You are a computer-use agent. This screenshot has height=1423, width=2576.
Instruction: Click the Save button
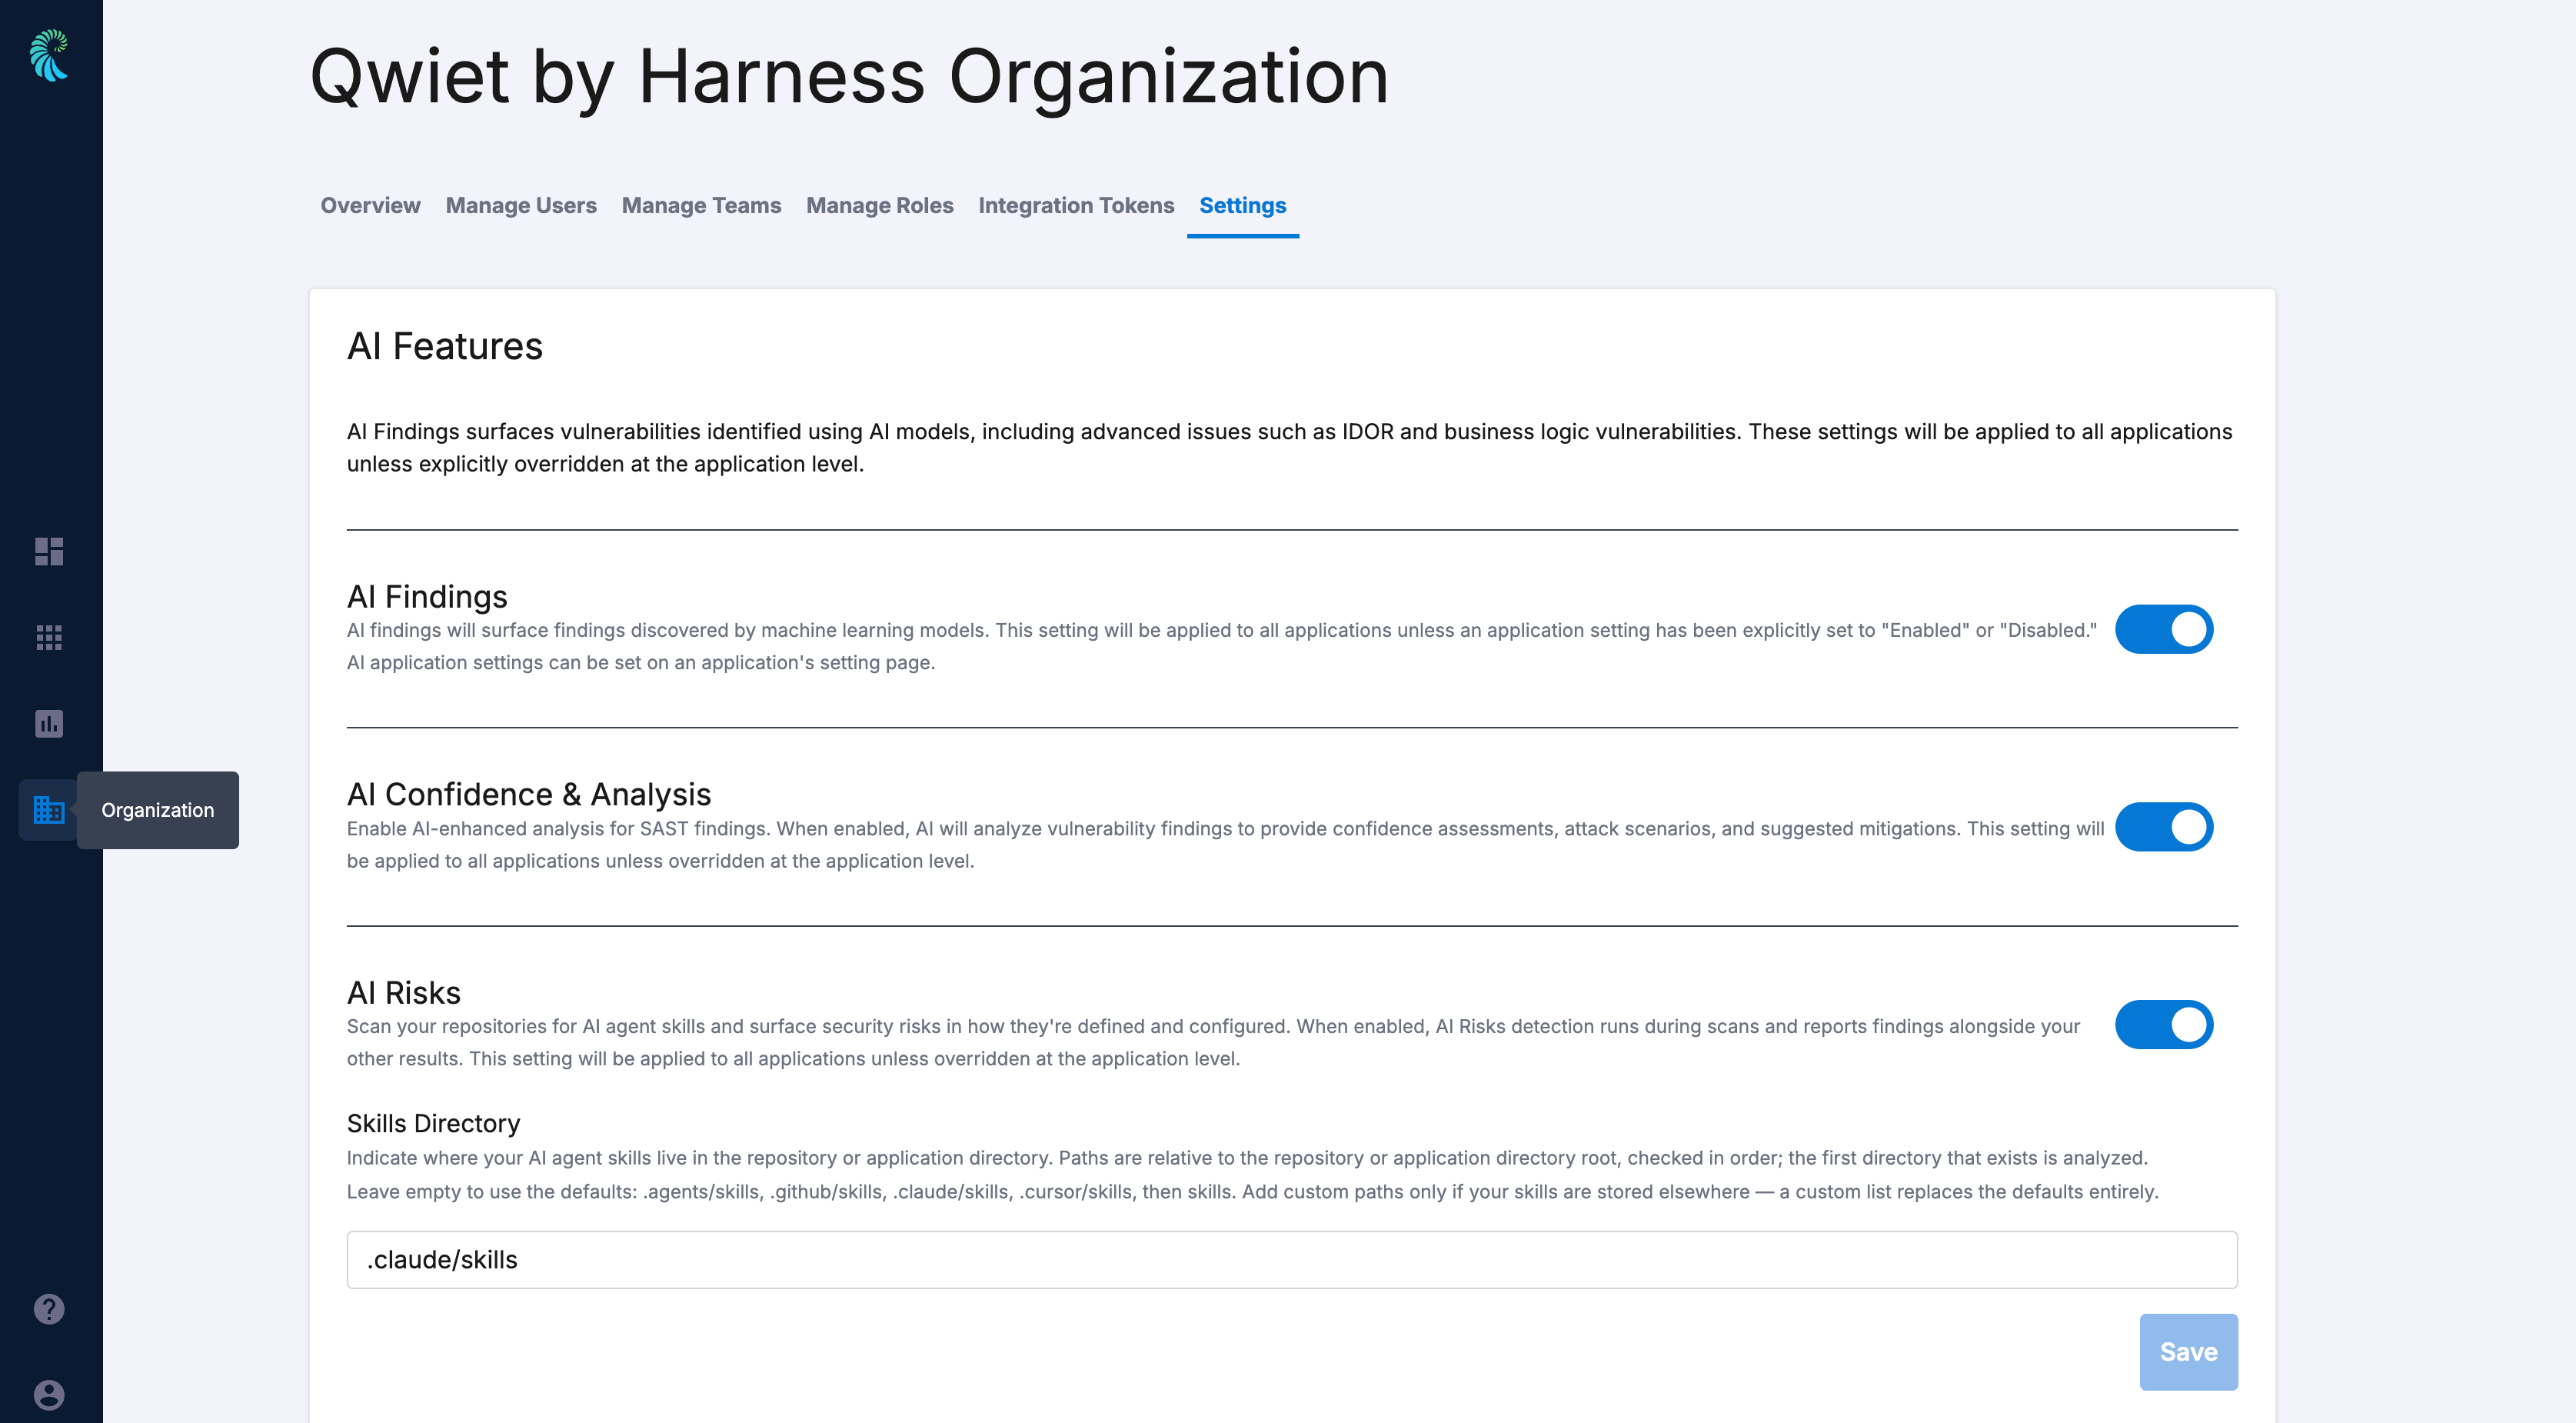click(2189, 1351)
